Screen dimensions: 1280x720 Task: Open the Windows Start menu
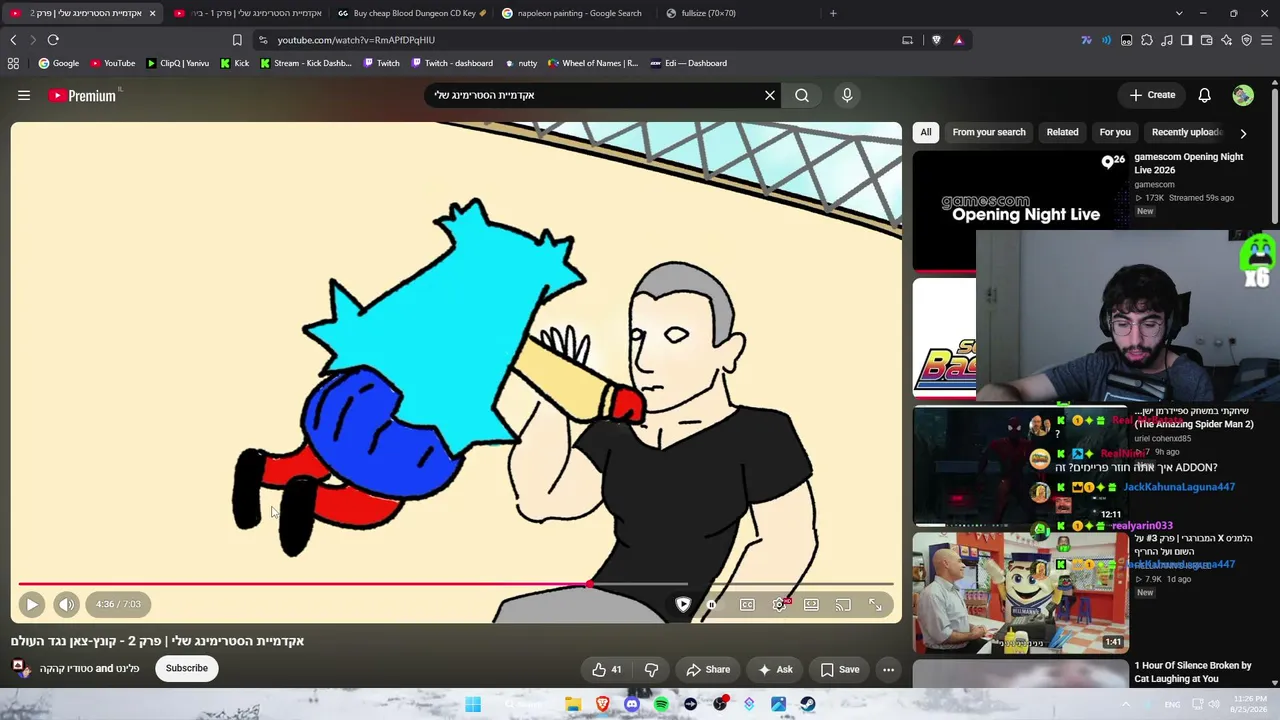tap(473, 704)
